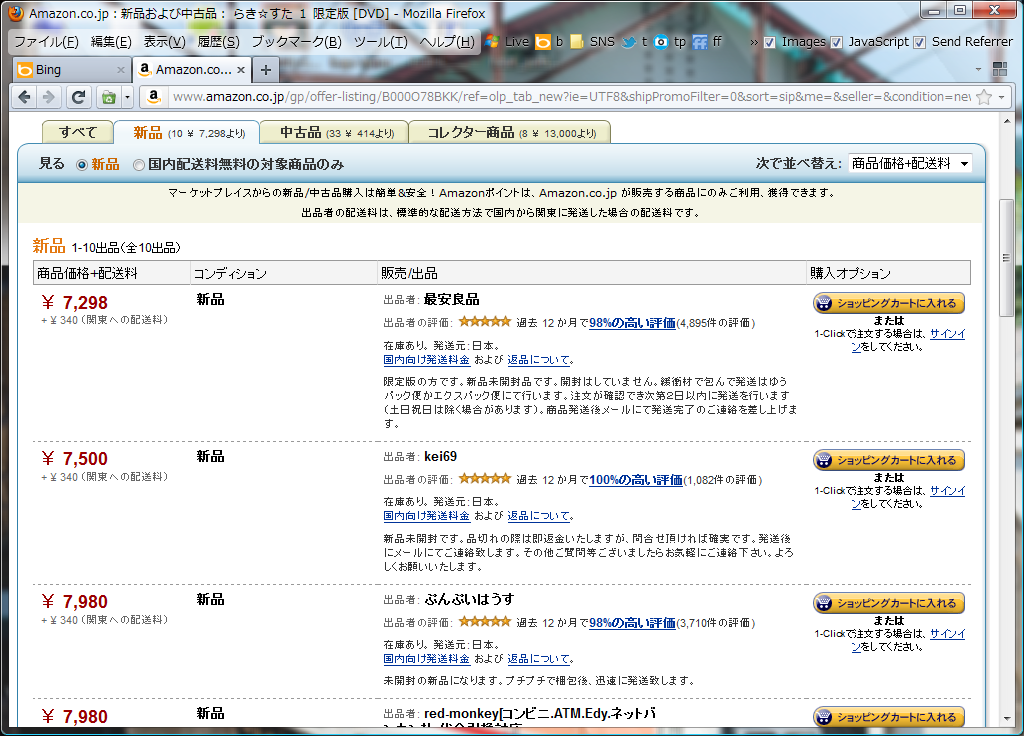Image resolution: width=1024 pixels, height=736 pixels.
Task: Open the ファイル(F) menu
Action: [46, 42]
